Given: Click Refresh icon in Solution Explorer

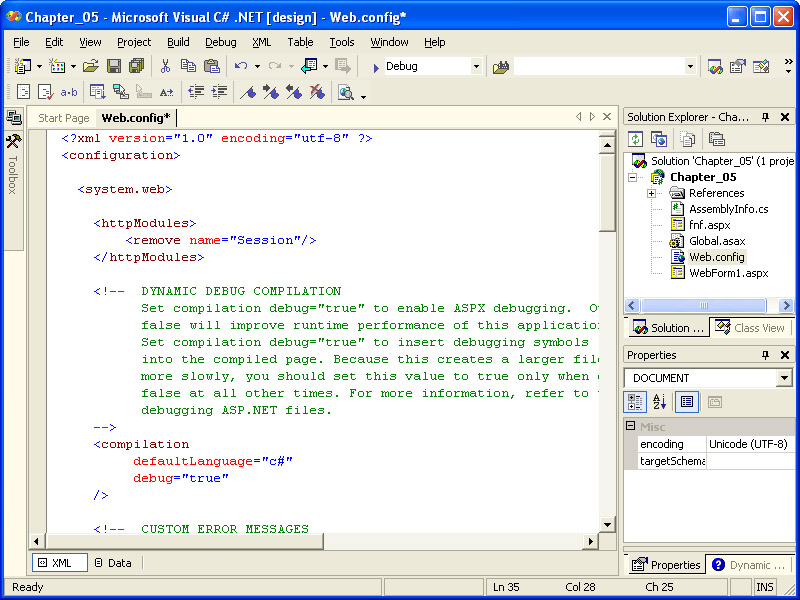Looking at the screenshot, I should (635, 139).
